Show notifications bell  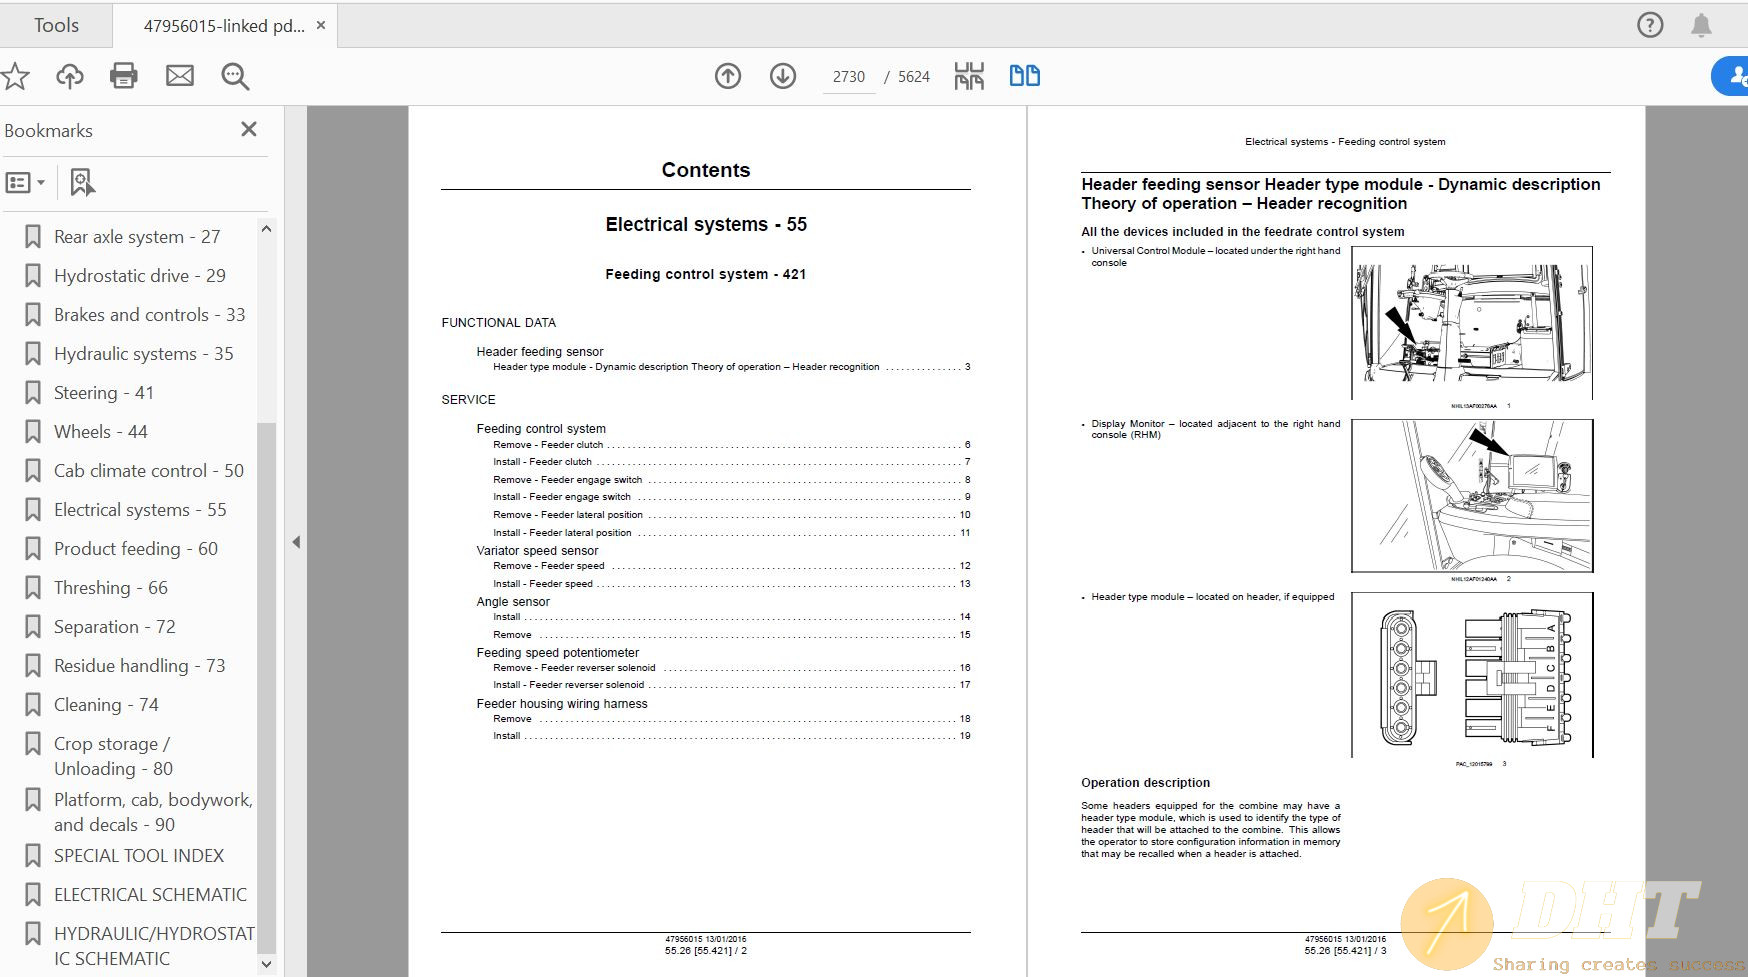pyautogui.click(x=1701, y=25)
